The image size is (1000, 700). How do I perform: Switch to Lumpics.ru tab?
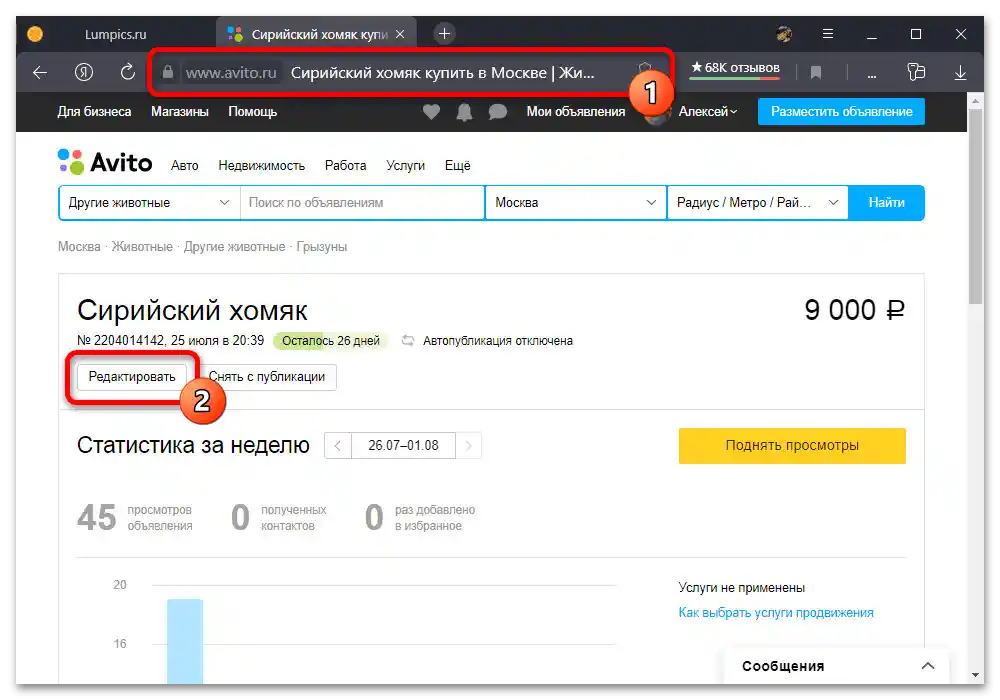pyautogui.click(x=115, y=34)
